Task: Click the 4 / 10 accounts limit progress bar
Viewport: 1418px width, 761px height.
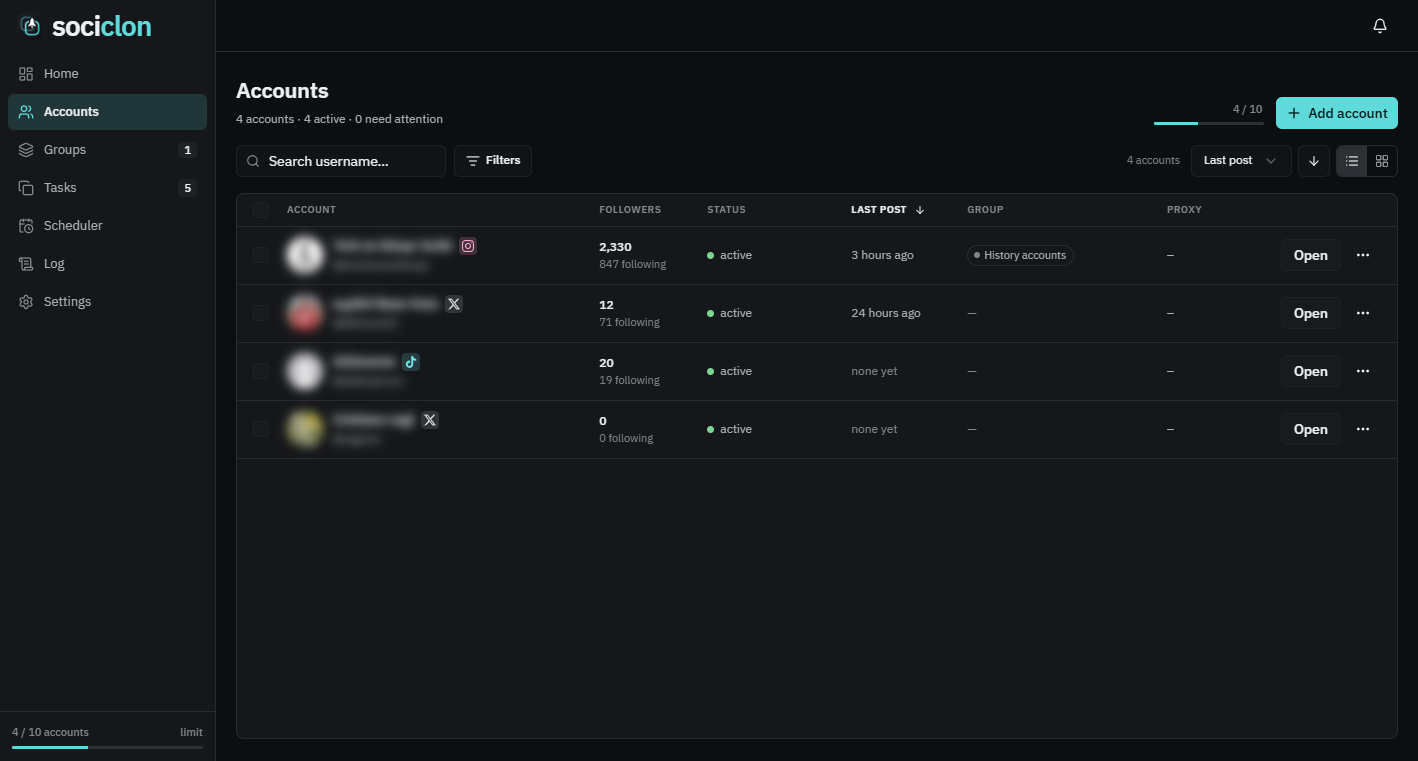Action: tap(107, 747)
